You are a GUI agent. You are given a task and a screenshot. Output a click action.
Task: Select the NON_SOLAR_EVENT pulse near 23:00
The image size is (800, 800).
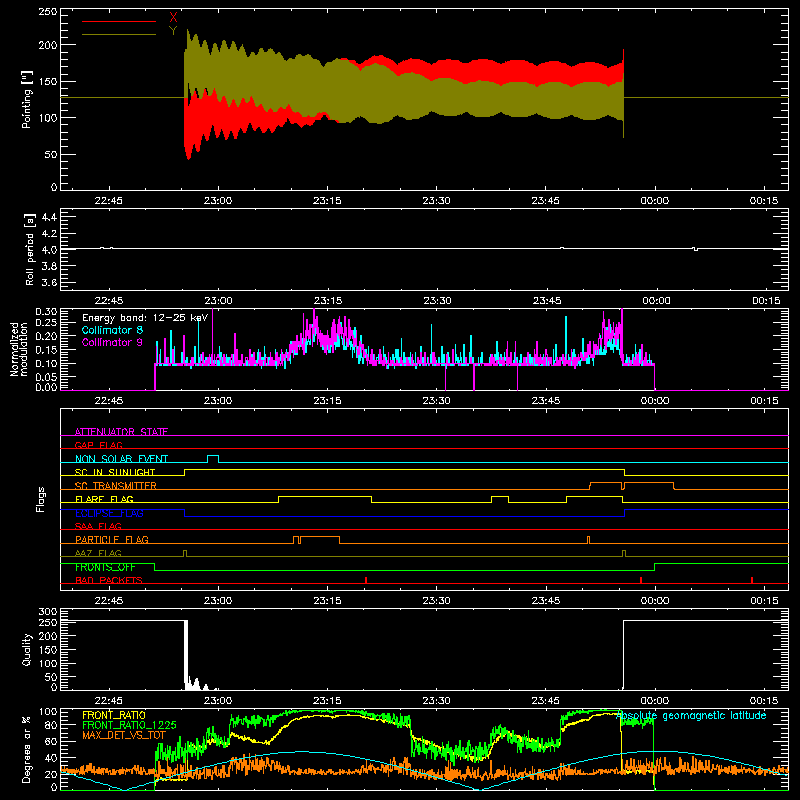click(213, 459)
